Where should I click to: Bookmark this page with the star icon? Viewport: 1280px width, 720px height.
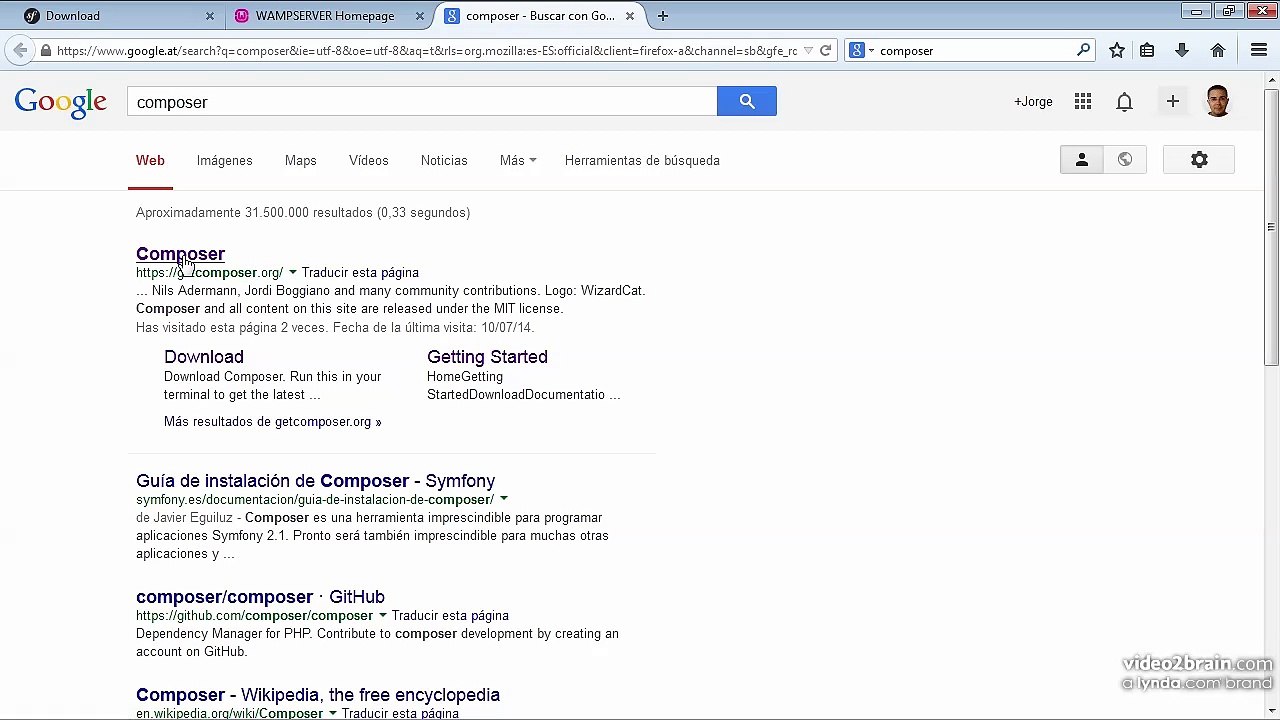[1117, 50]
